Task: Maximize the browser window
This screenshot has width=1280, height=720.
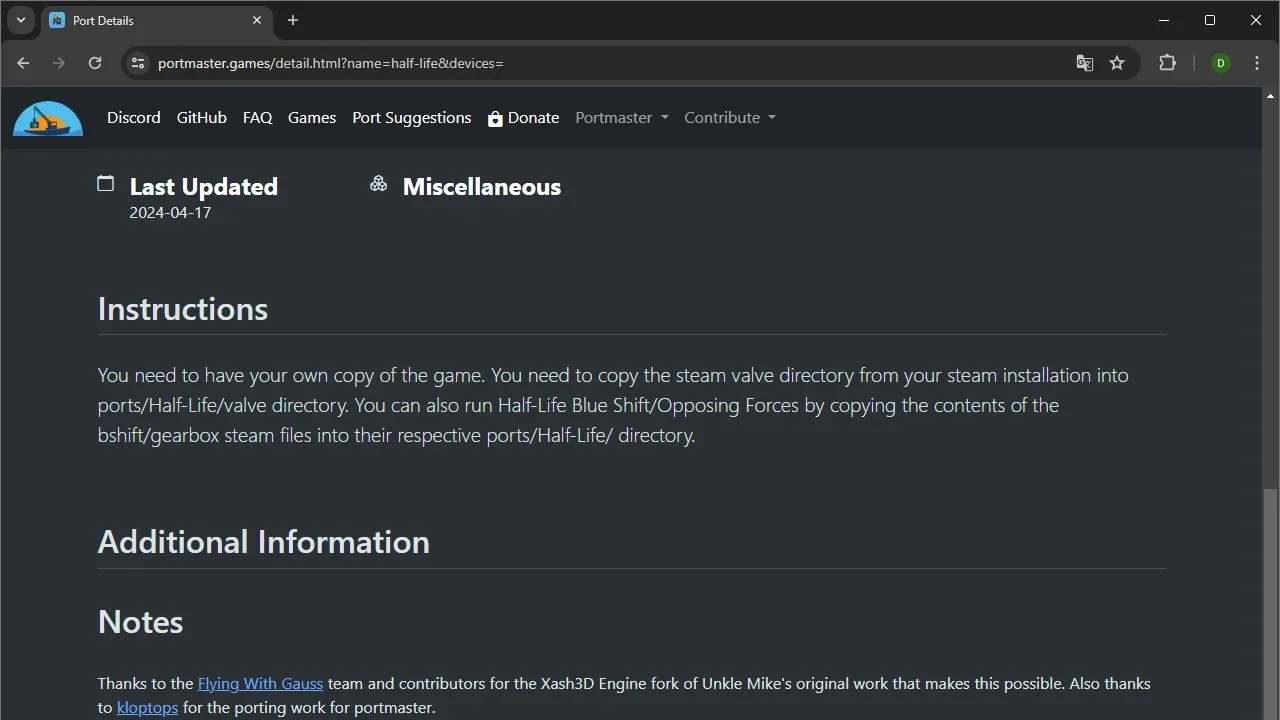Action: point(1210,20)
